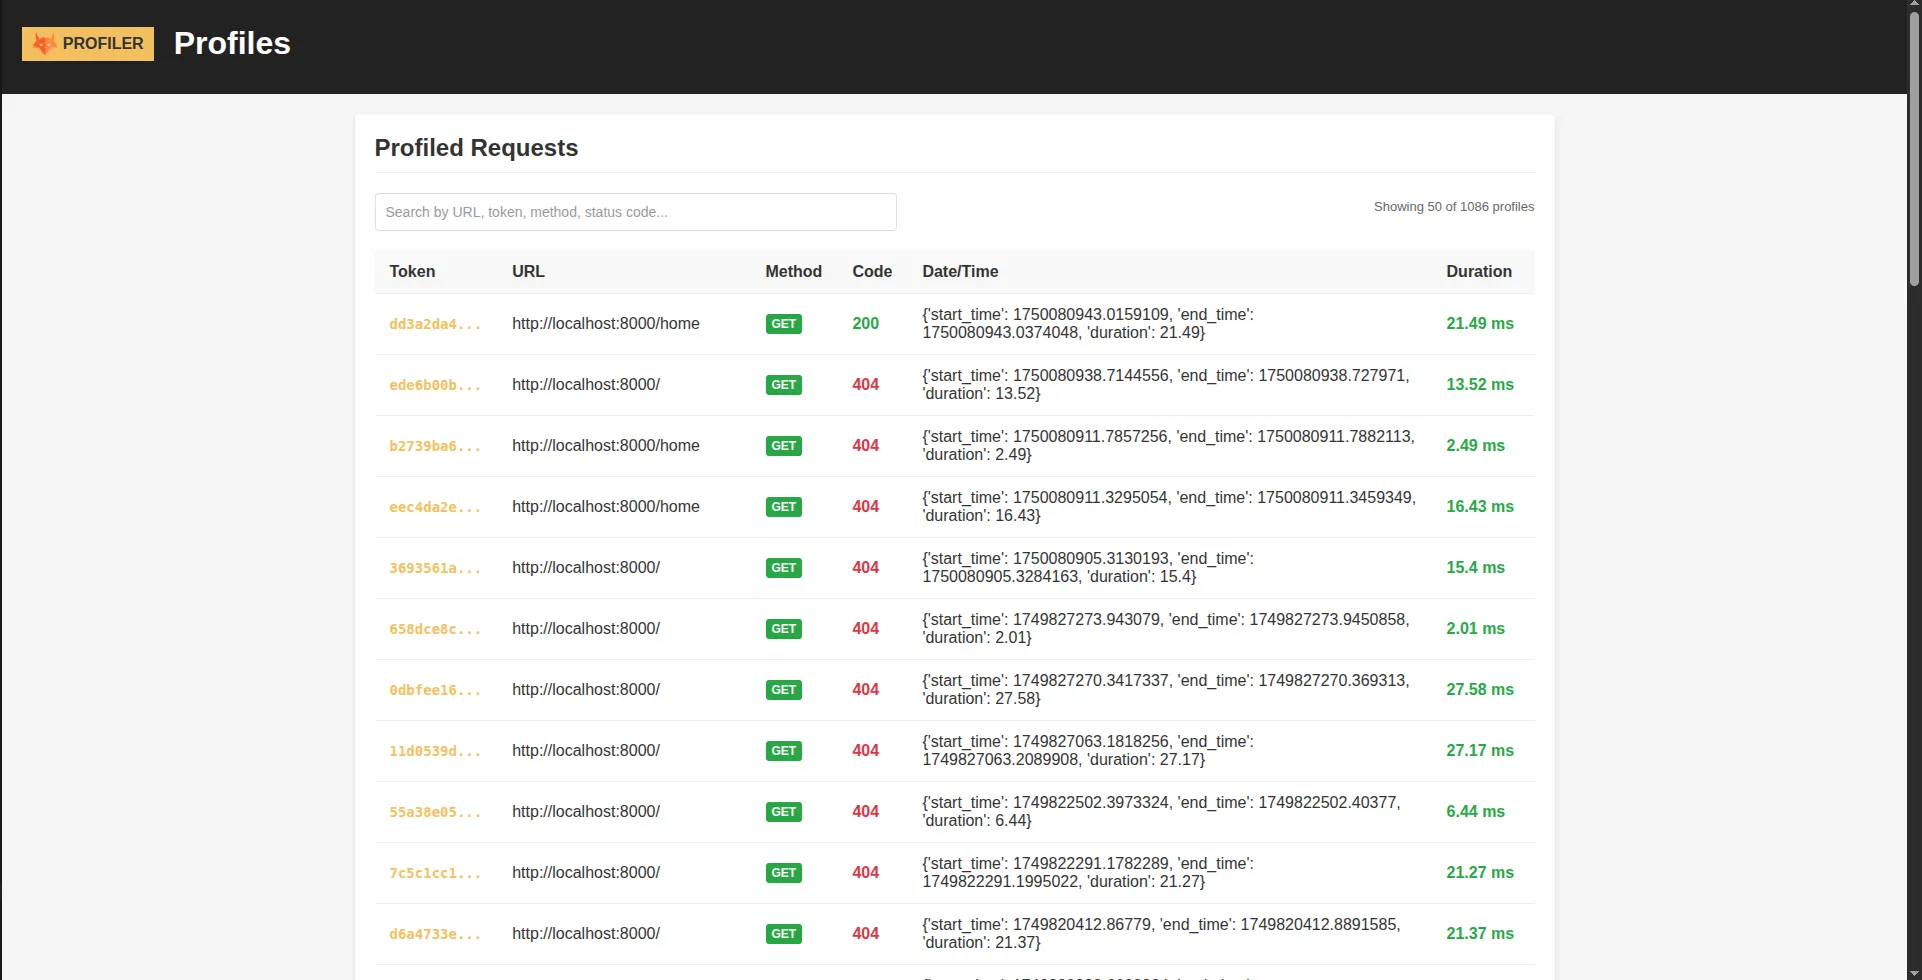Viewport: 1922px width, 980px height.
Task: Click the GET badge in 658dce8c row
Action: pos(784,629)
